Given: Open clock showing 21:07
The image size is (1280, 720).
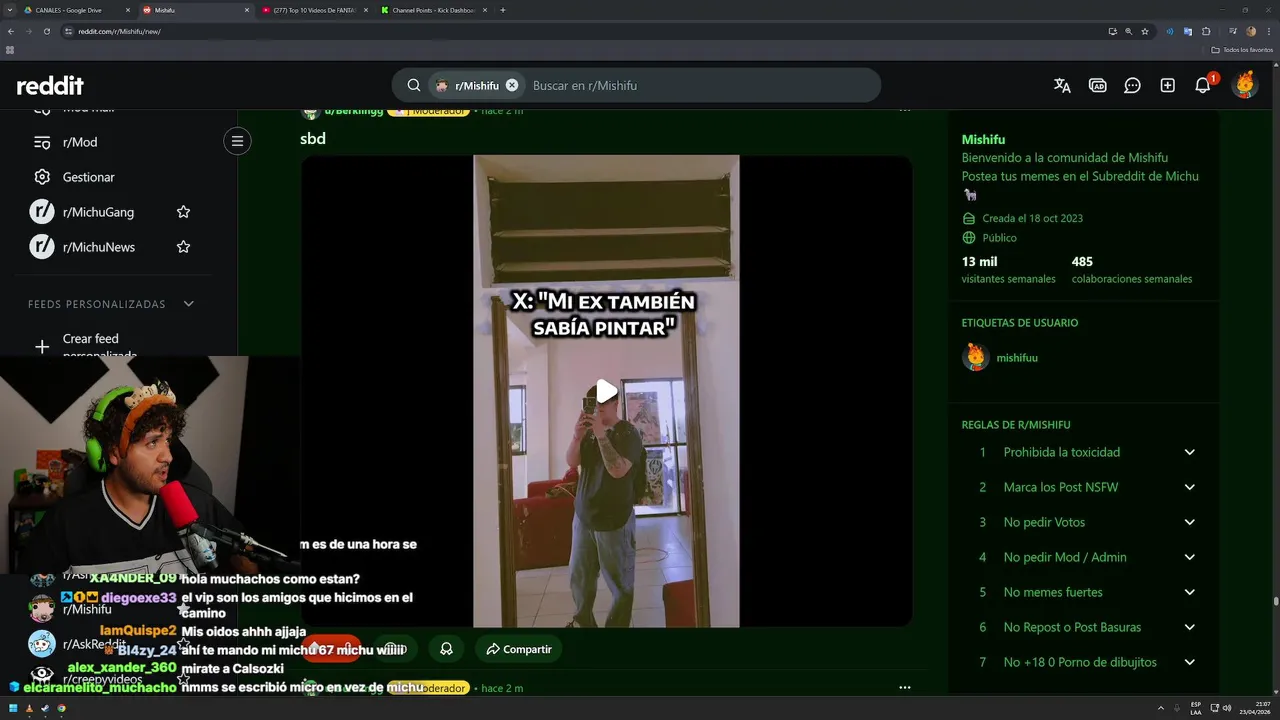Looking at the screenshot, I should [x=1255, y=708].
